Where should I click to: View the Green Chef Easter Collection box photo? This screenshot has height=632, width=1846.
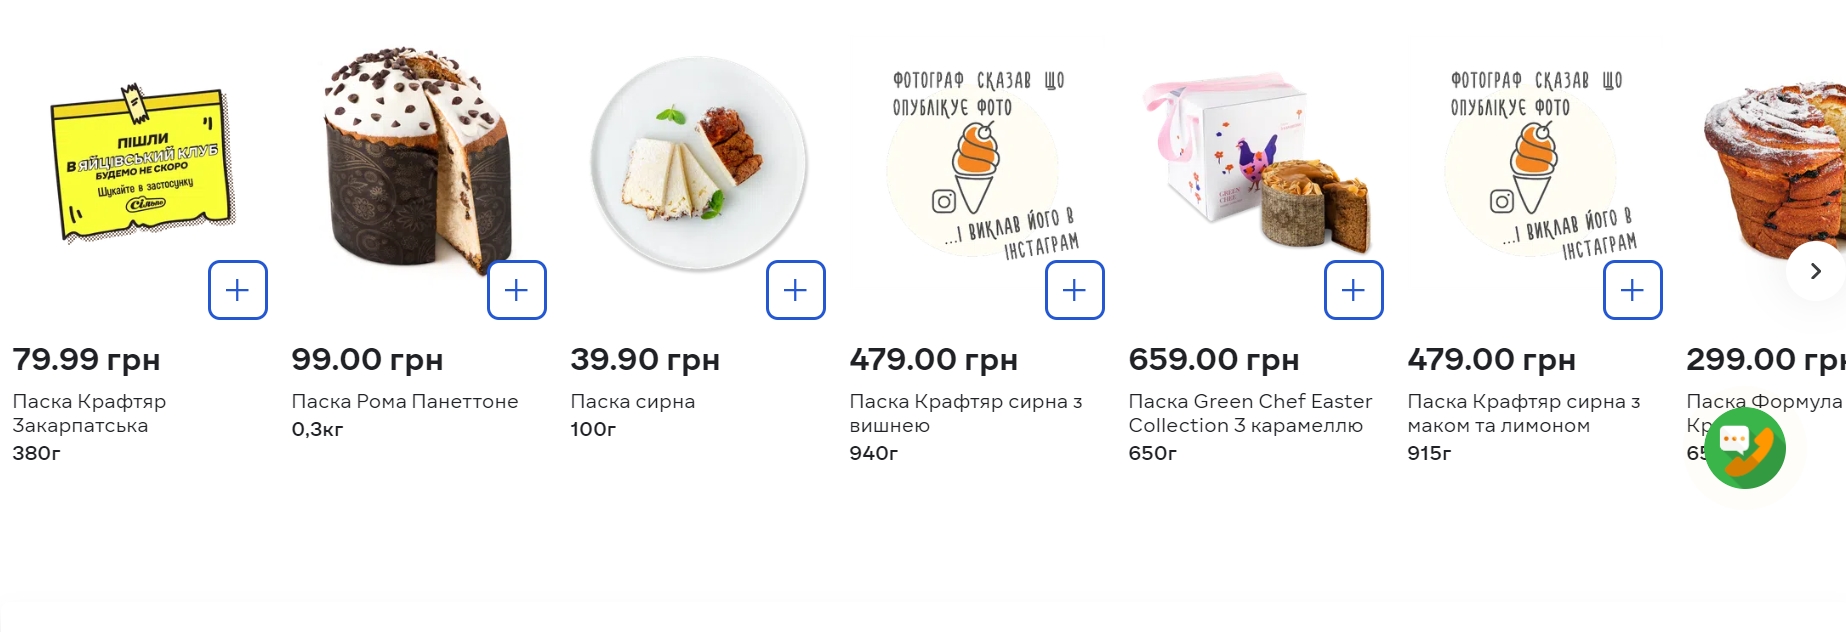[x=1255, y=162]
